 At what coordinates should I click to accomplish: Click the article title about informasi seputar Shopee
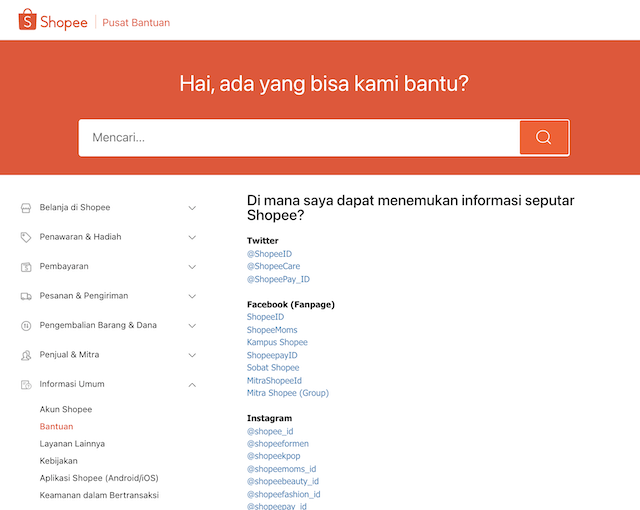click(x=411, y=208)
